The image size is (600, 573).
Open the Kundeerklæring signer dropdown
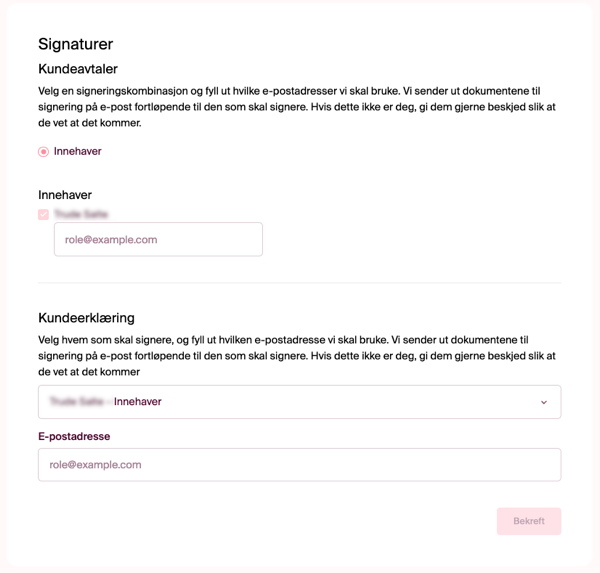pos(299,402)
